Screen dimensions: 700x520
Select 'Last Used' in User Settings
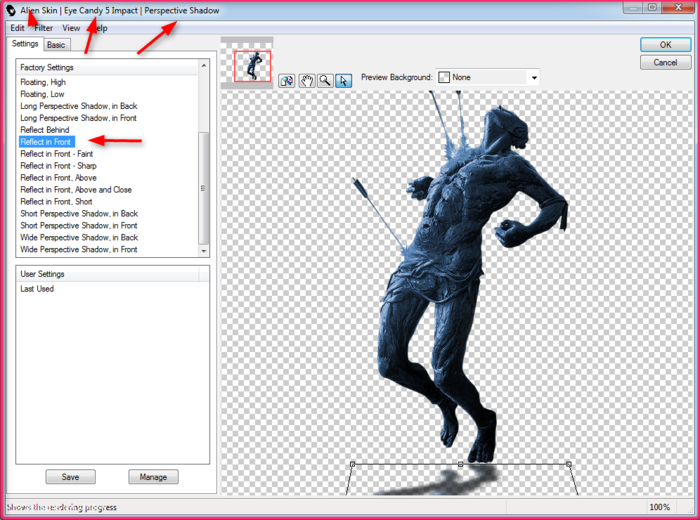[37, 289]
